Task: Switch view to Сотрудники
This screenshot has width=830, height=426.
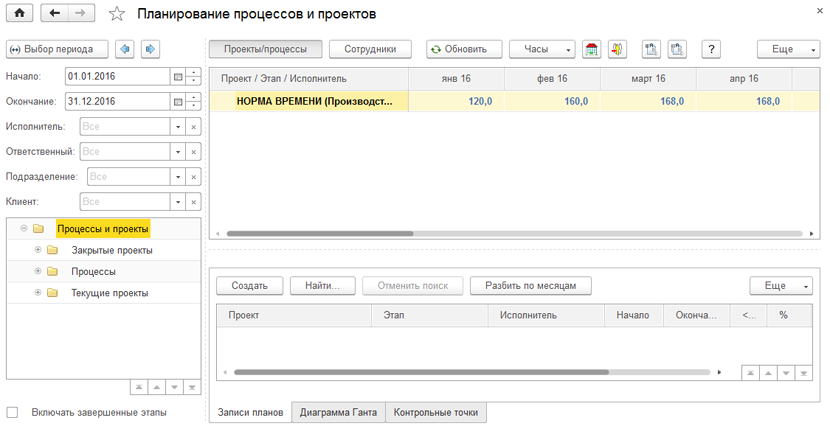Action: tap(370, 49)
